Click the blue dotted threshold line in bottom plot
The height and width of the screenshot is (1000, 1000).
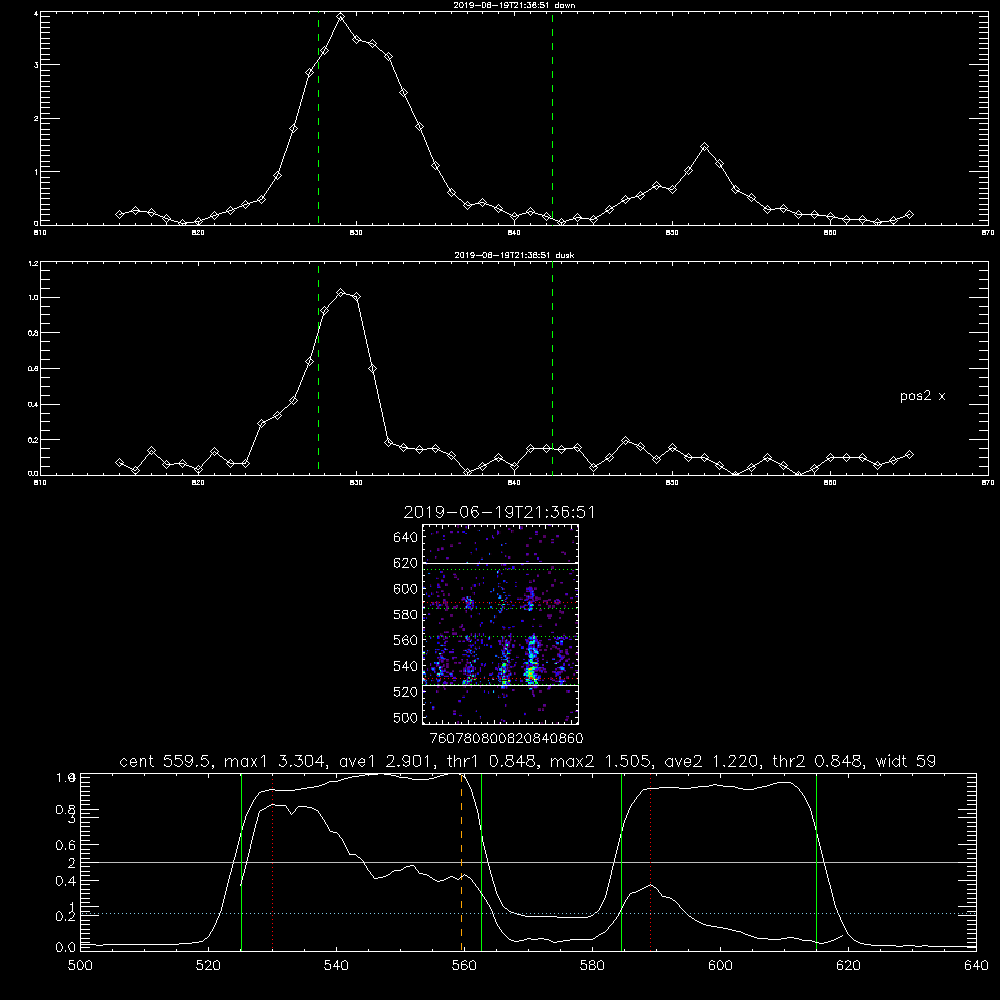(528, 914)
